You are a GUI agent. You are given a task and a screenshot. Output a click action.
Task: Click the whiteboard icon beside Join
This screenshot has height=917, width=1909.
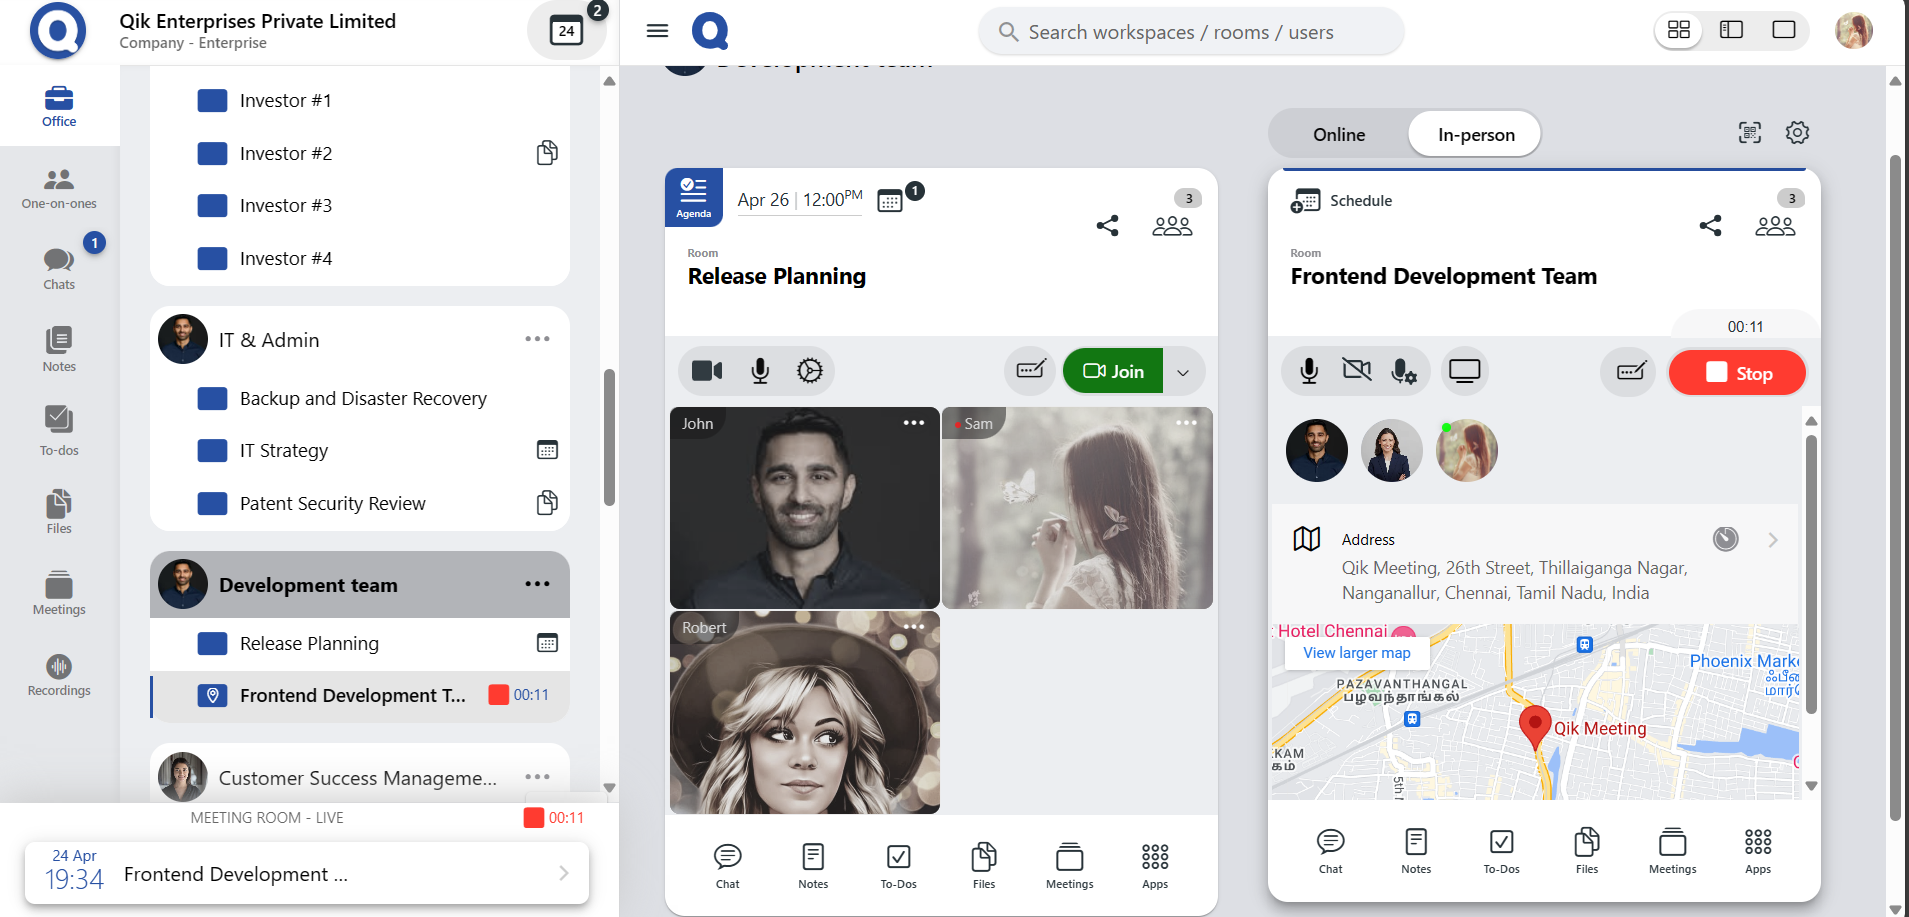click(x=1030, y=371)
